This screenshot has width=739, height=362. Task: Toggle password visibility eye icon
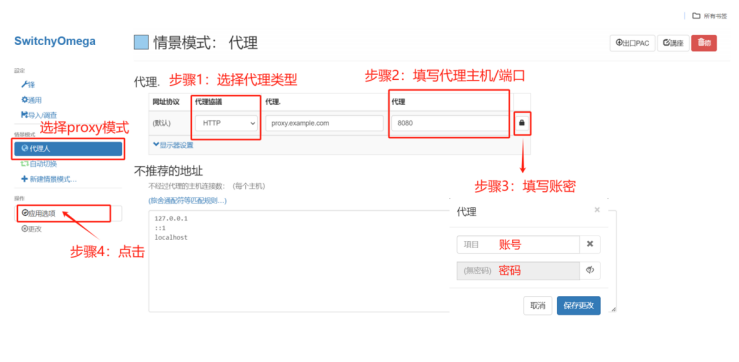point(590,271)
